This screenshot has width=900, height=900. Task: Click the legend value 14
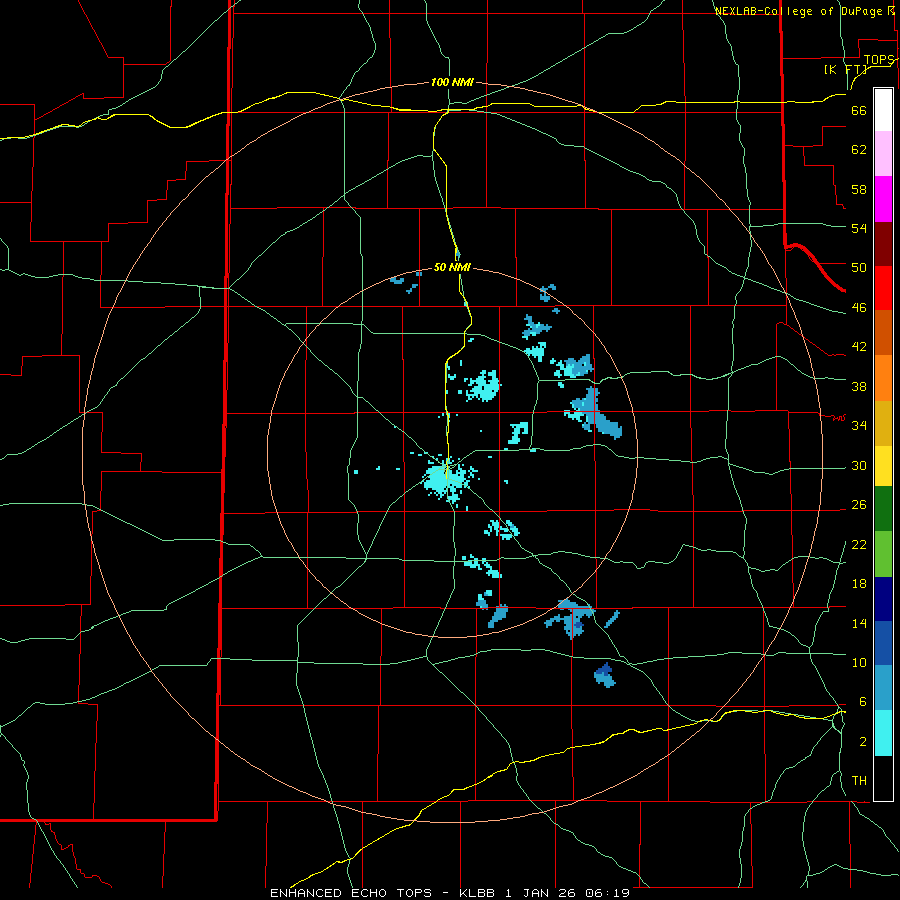point(859,623)
